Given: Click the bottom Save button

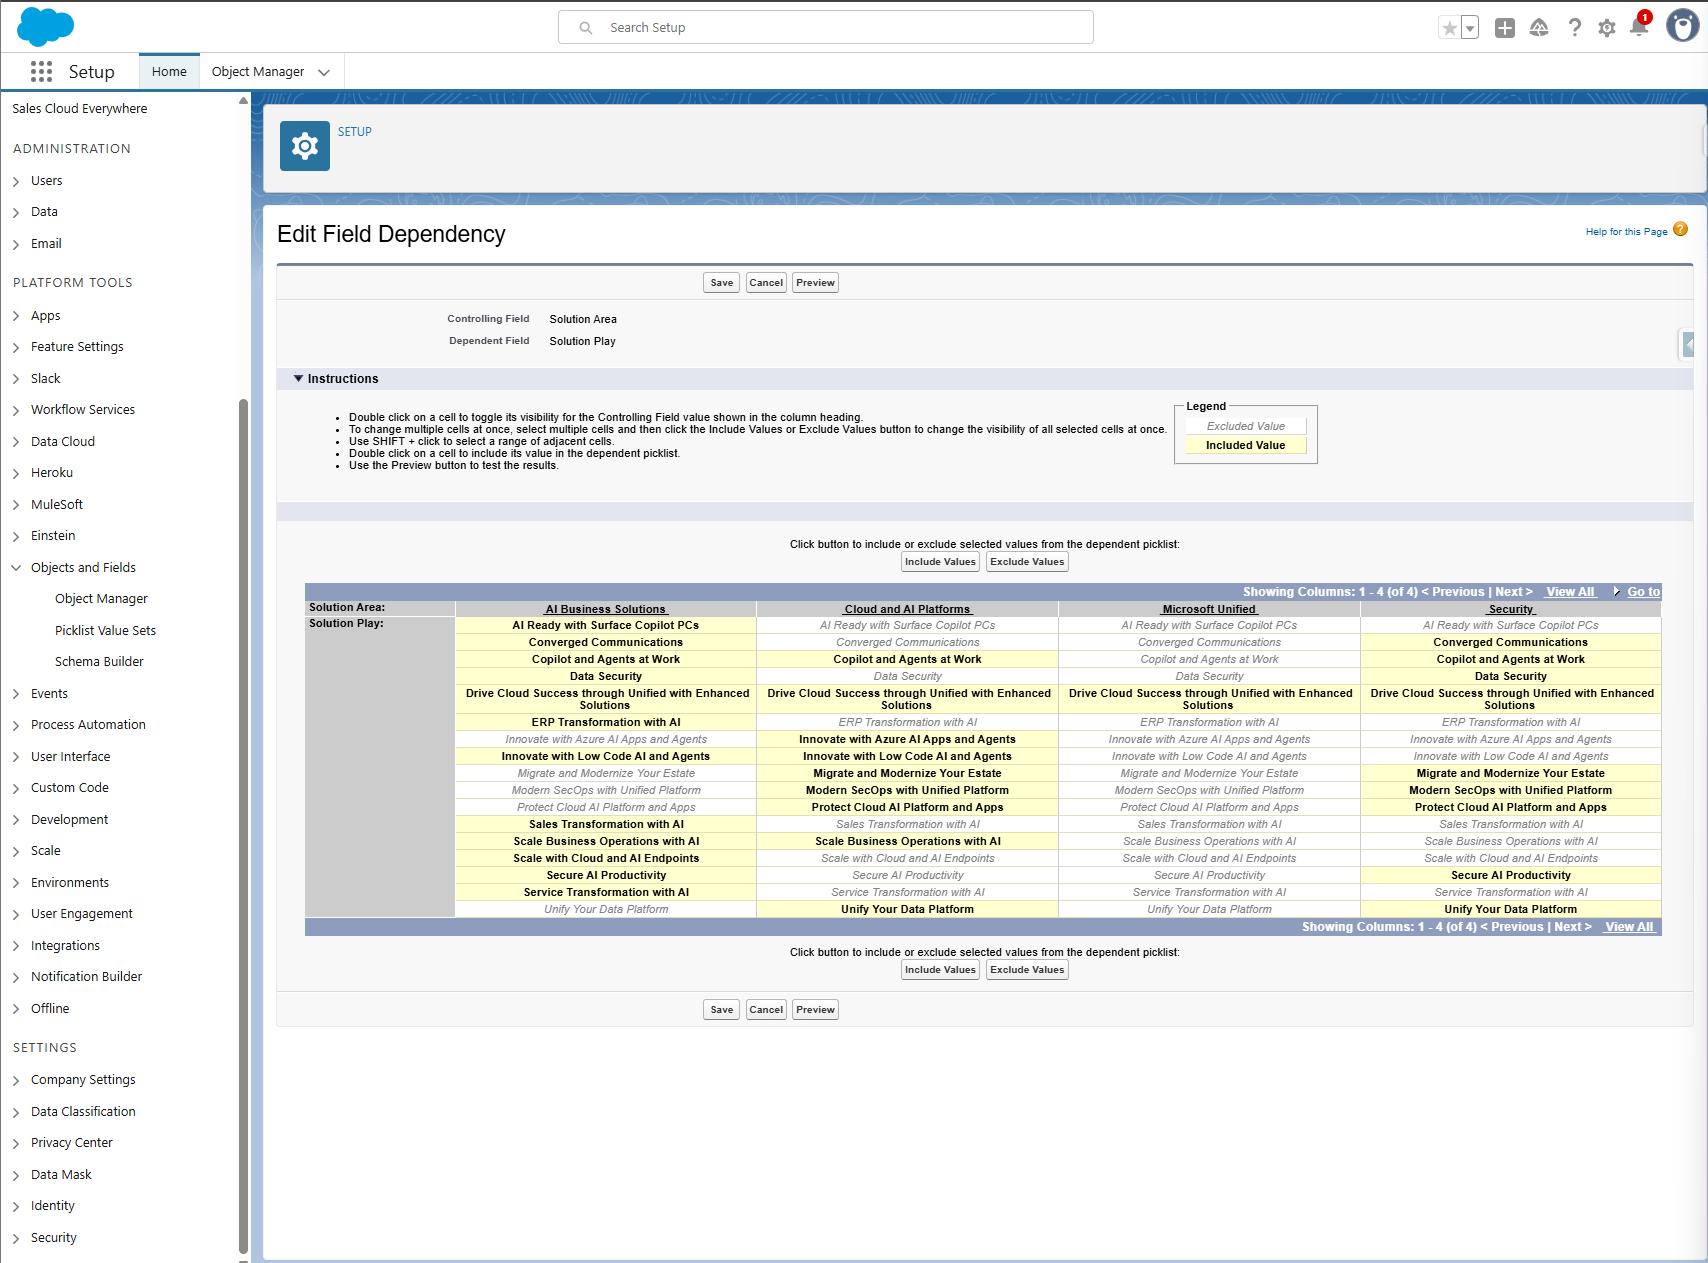Looking at the screenshot, I should [722, 1010].
